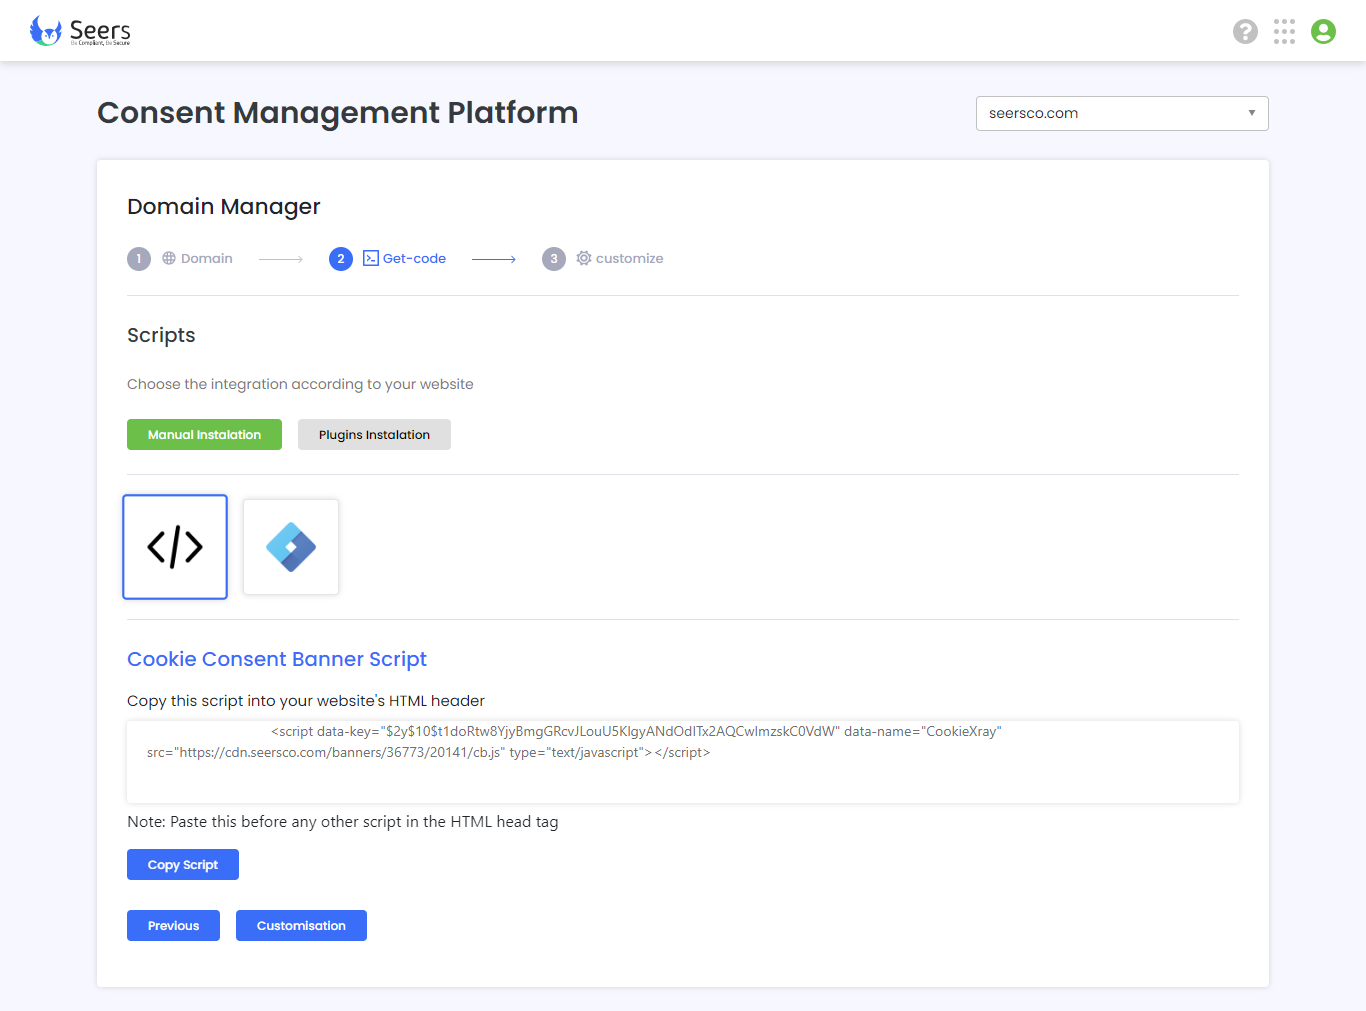
Task: Click the gear icon beside customize
Action: [584, 258]
